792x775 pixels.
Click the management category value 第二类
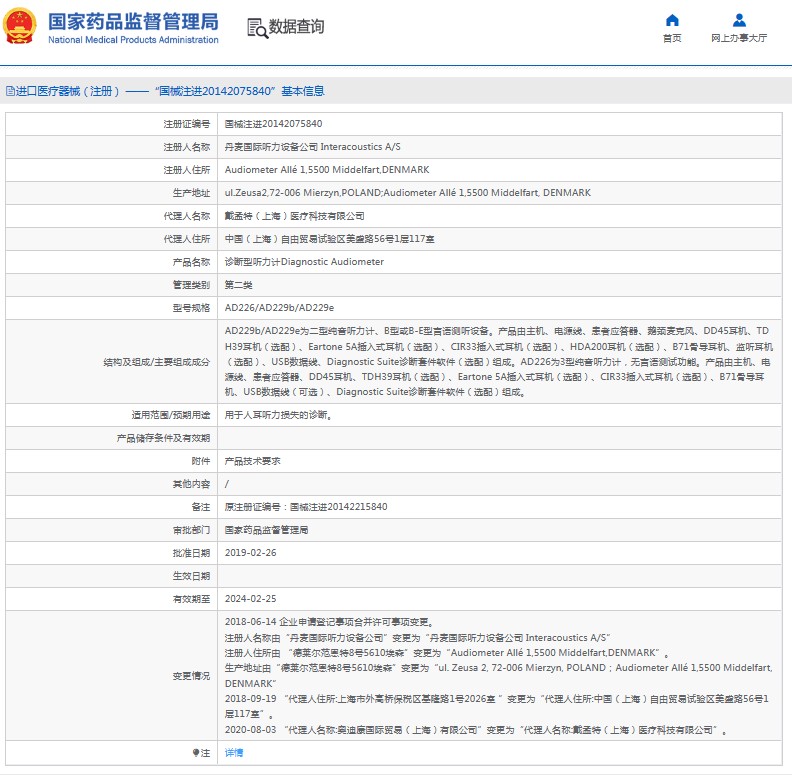[238, 284]
